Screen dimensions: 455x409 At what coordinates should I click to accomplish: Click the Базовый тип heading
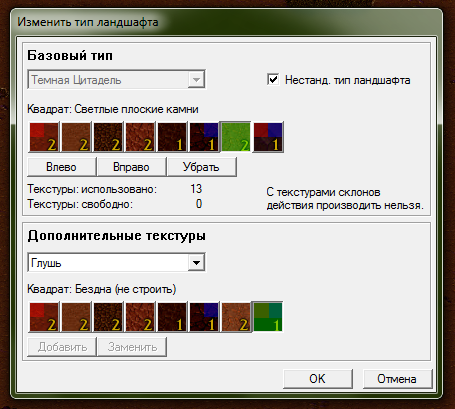pos(70,55)
